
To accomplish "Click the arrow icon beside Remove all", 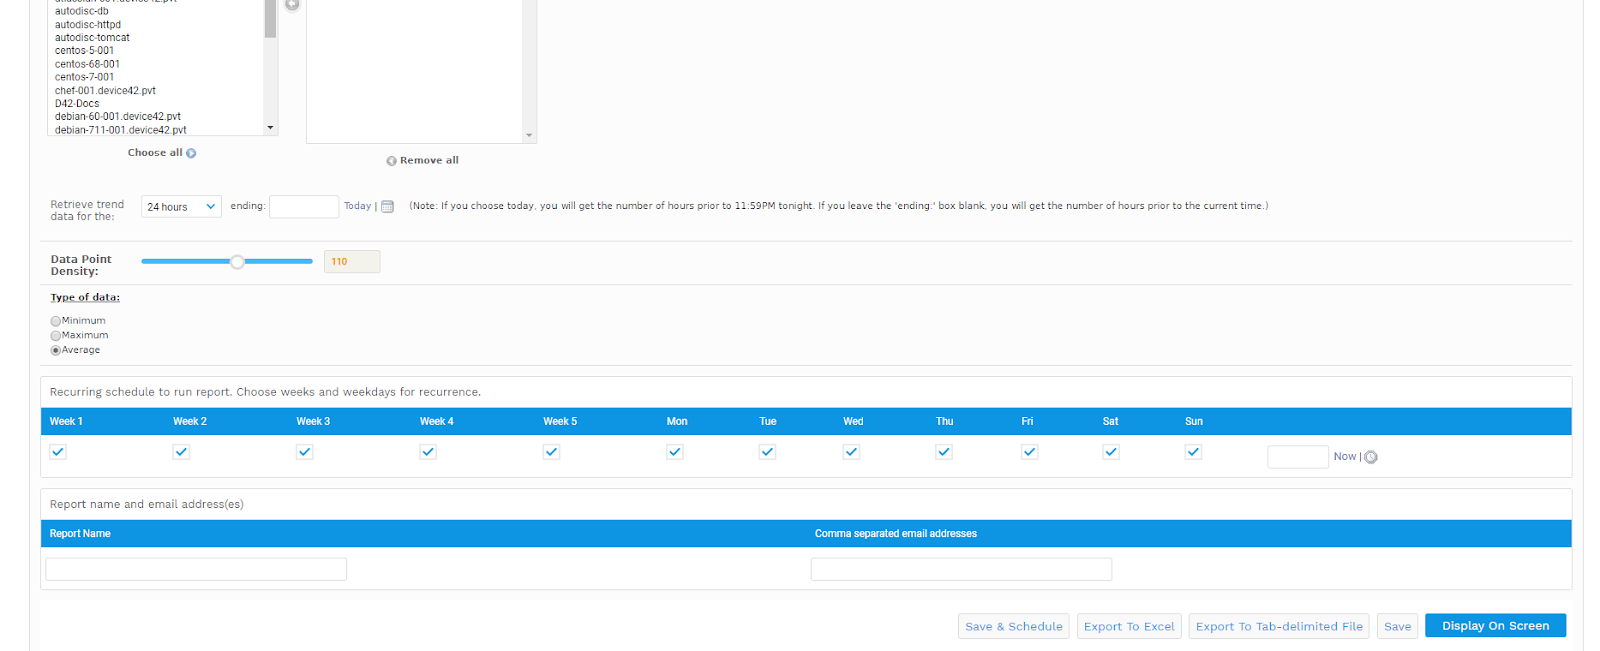I will tap(392, 161).
